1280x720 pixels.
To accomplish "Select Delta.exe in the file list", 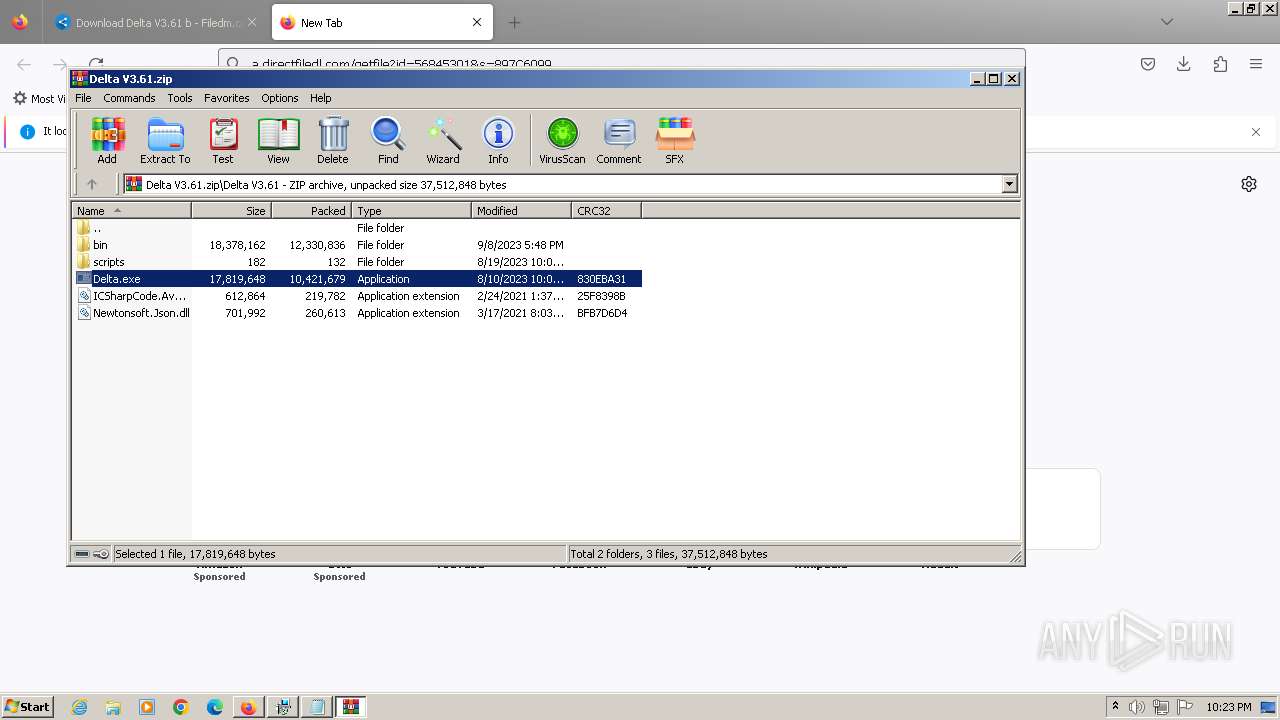I will [x=116, y=279].
